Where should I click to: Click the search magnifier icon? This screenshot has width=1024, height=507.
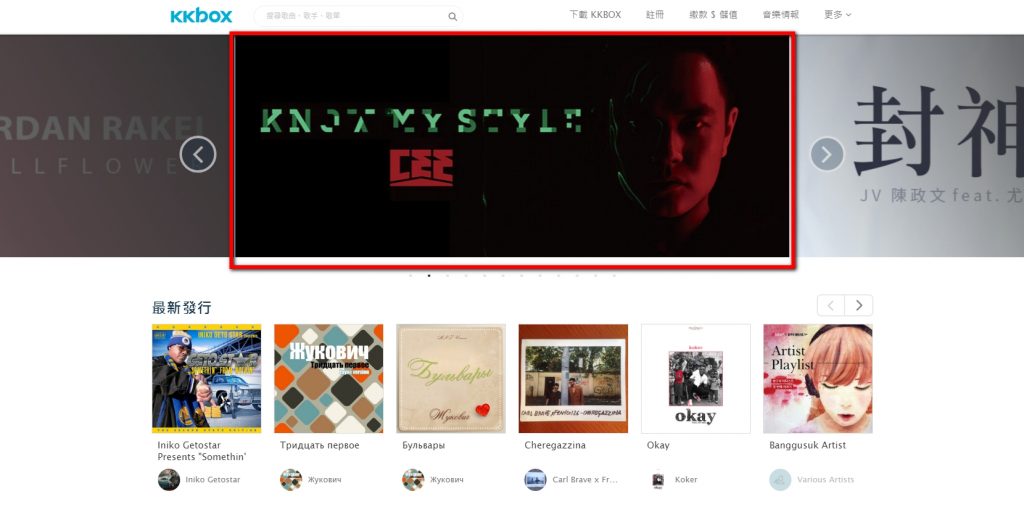click(x=453, y=16)
